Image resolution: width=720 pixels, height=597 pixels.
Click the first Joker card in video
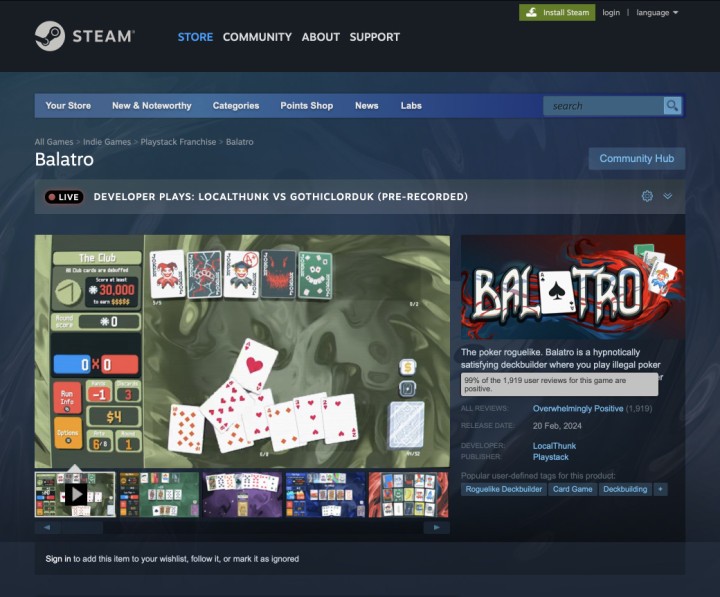(167, 274)
